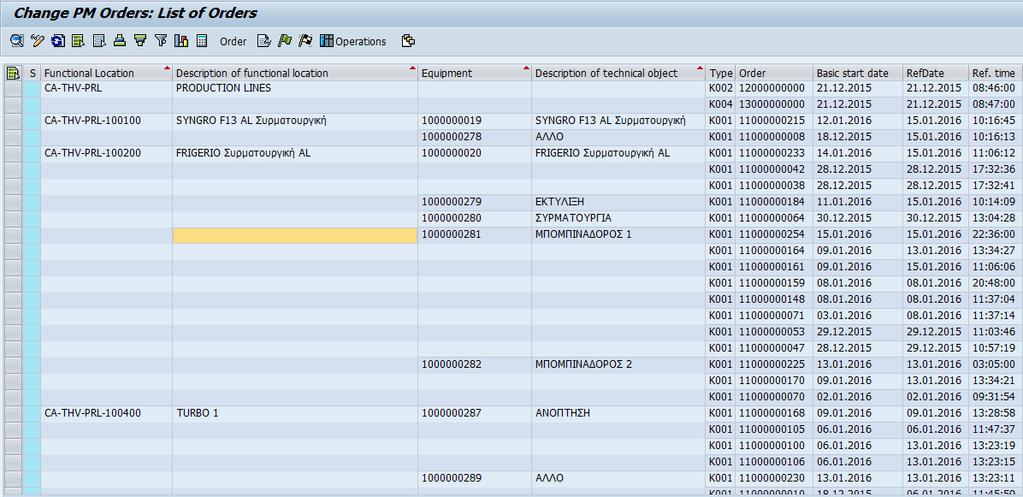Click the ΜΠΟΜΠΙΝΑΔΟΡΟΣ 2 technical object cell
The image size is (1023, 497).
(618, 365)
